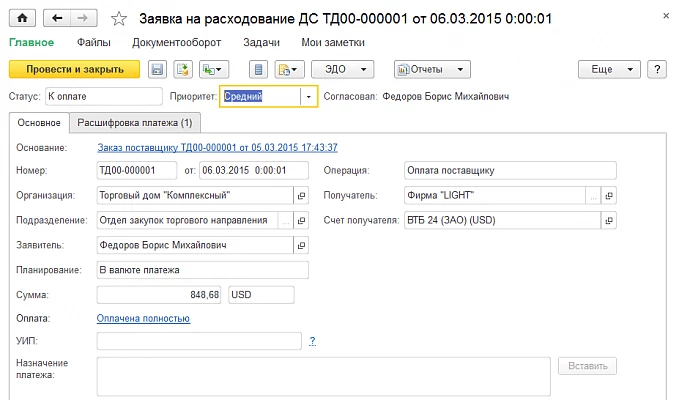Select the Основное tab
Screen dimensions: 679x400
pos(39,123)
